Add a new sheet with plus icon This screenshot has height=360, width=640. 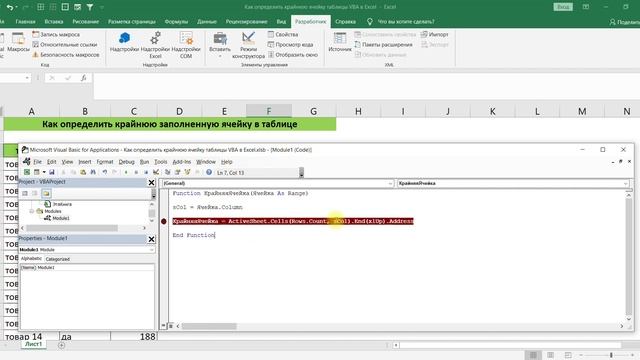(61, 345)
